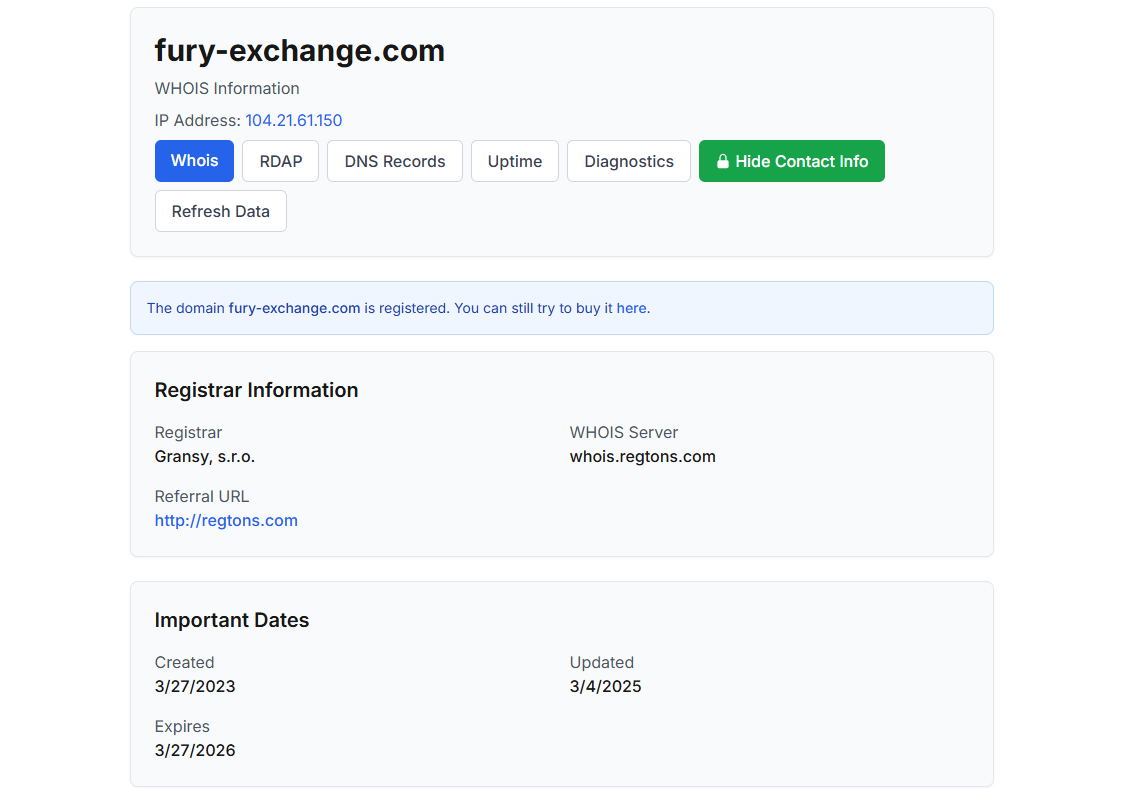Click the Updated date 3/4/2025
1132x788 pixels.
[x=605, y=687]
